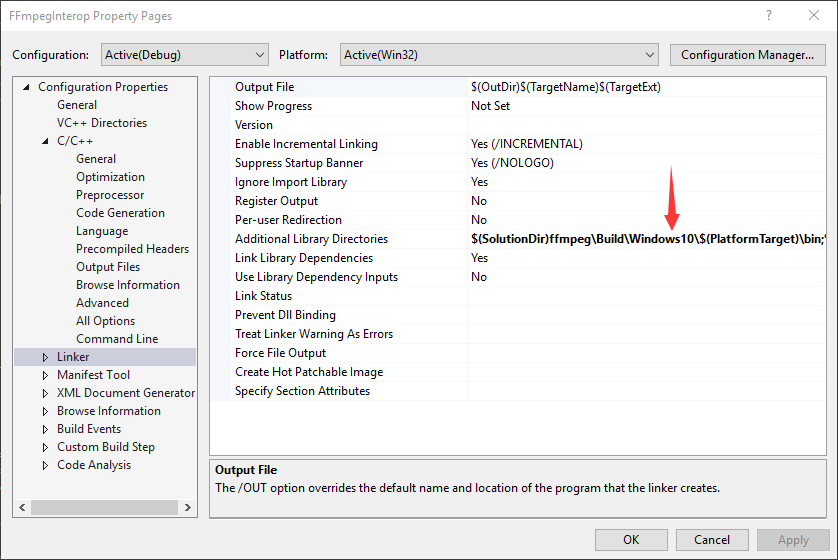Select the Build Events label

pyautogui.click(x=89, y=429)
